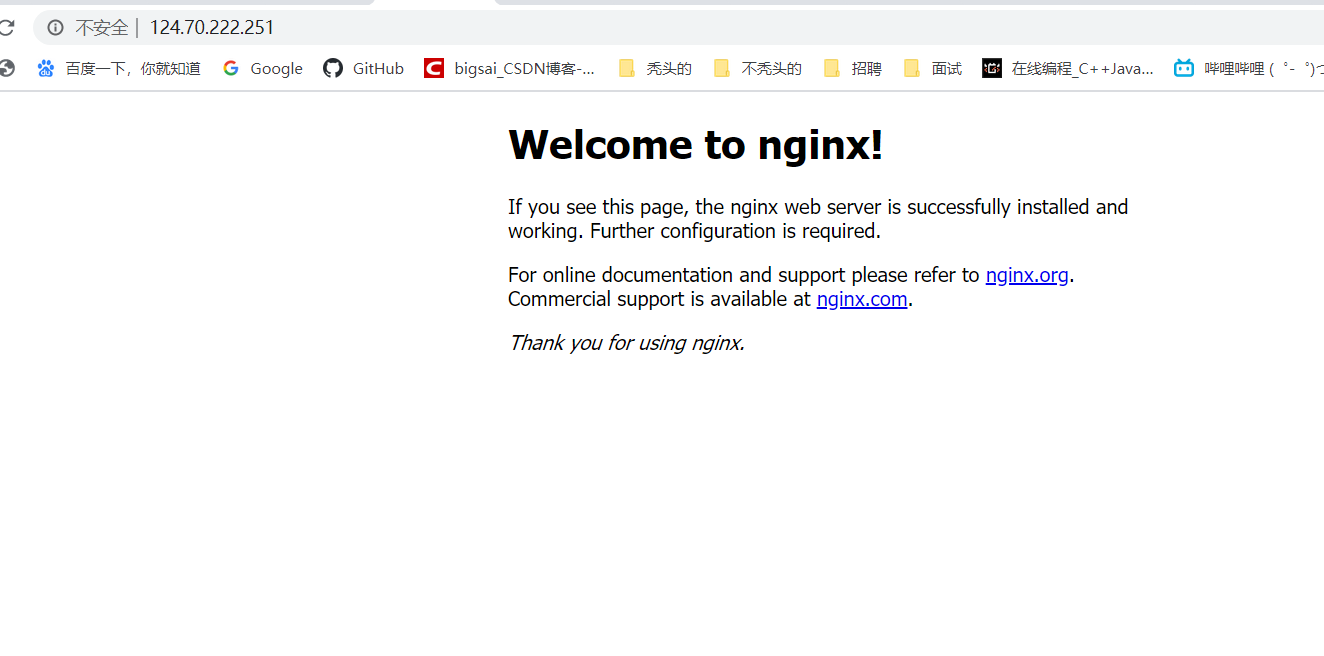
Task: Click the Welcome to nginx! heading
Action: pyautogui.click(x=696, y=145)
